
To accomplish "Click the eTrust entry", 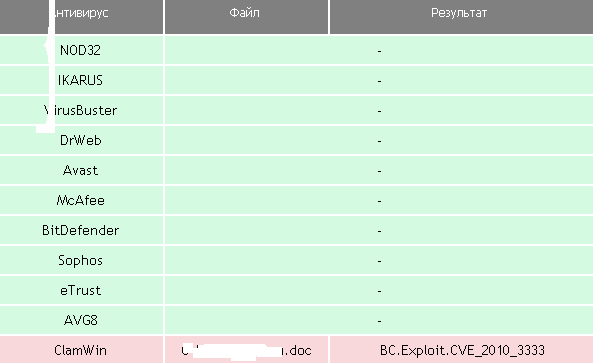I will point(80,290).
